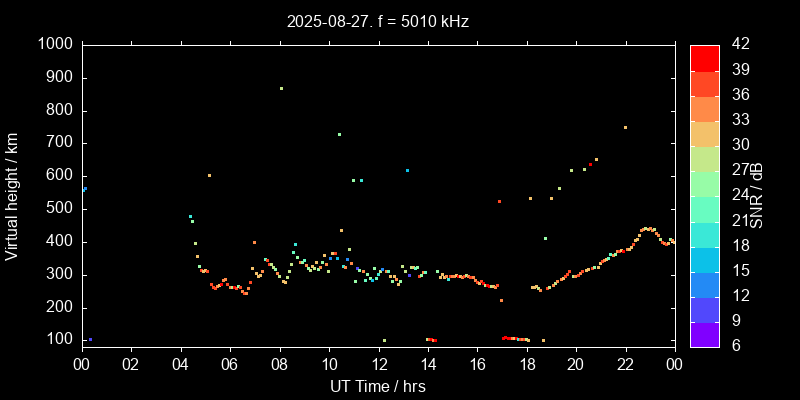This screenshot has width=800, height=400.
Task: Click the violet 6–9 dB colorbar segment
Action: click(x=704, y=335)
